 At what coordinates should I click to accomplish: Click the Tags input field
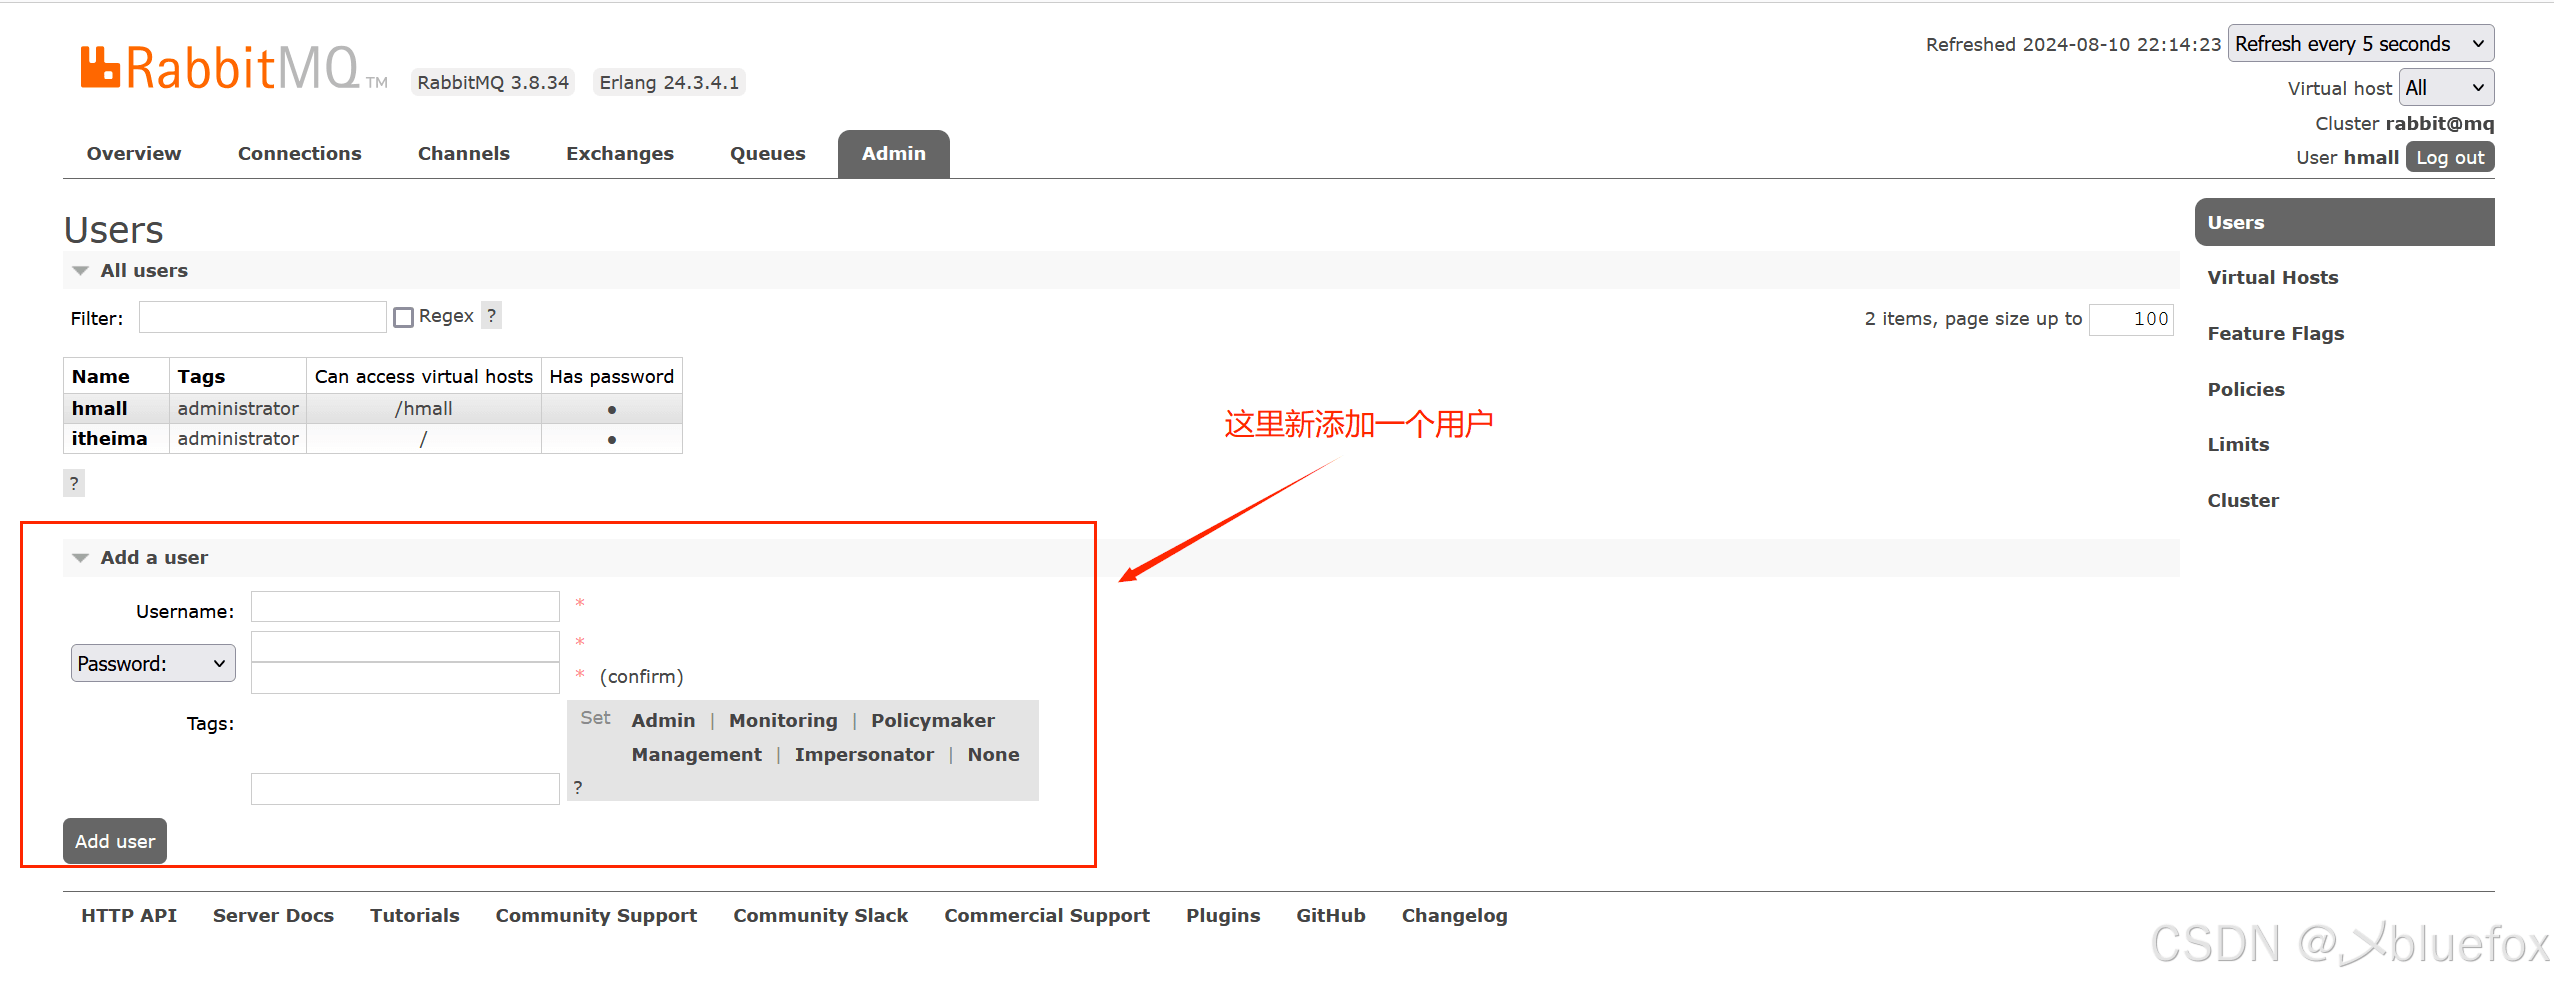[405, 789]
